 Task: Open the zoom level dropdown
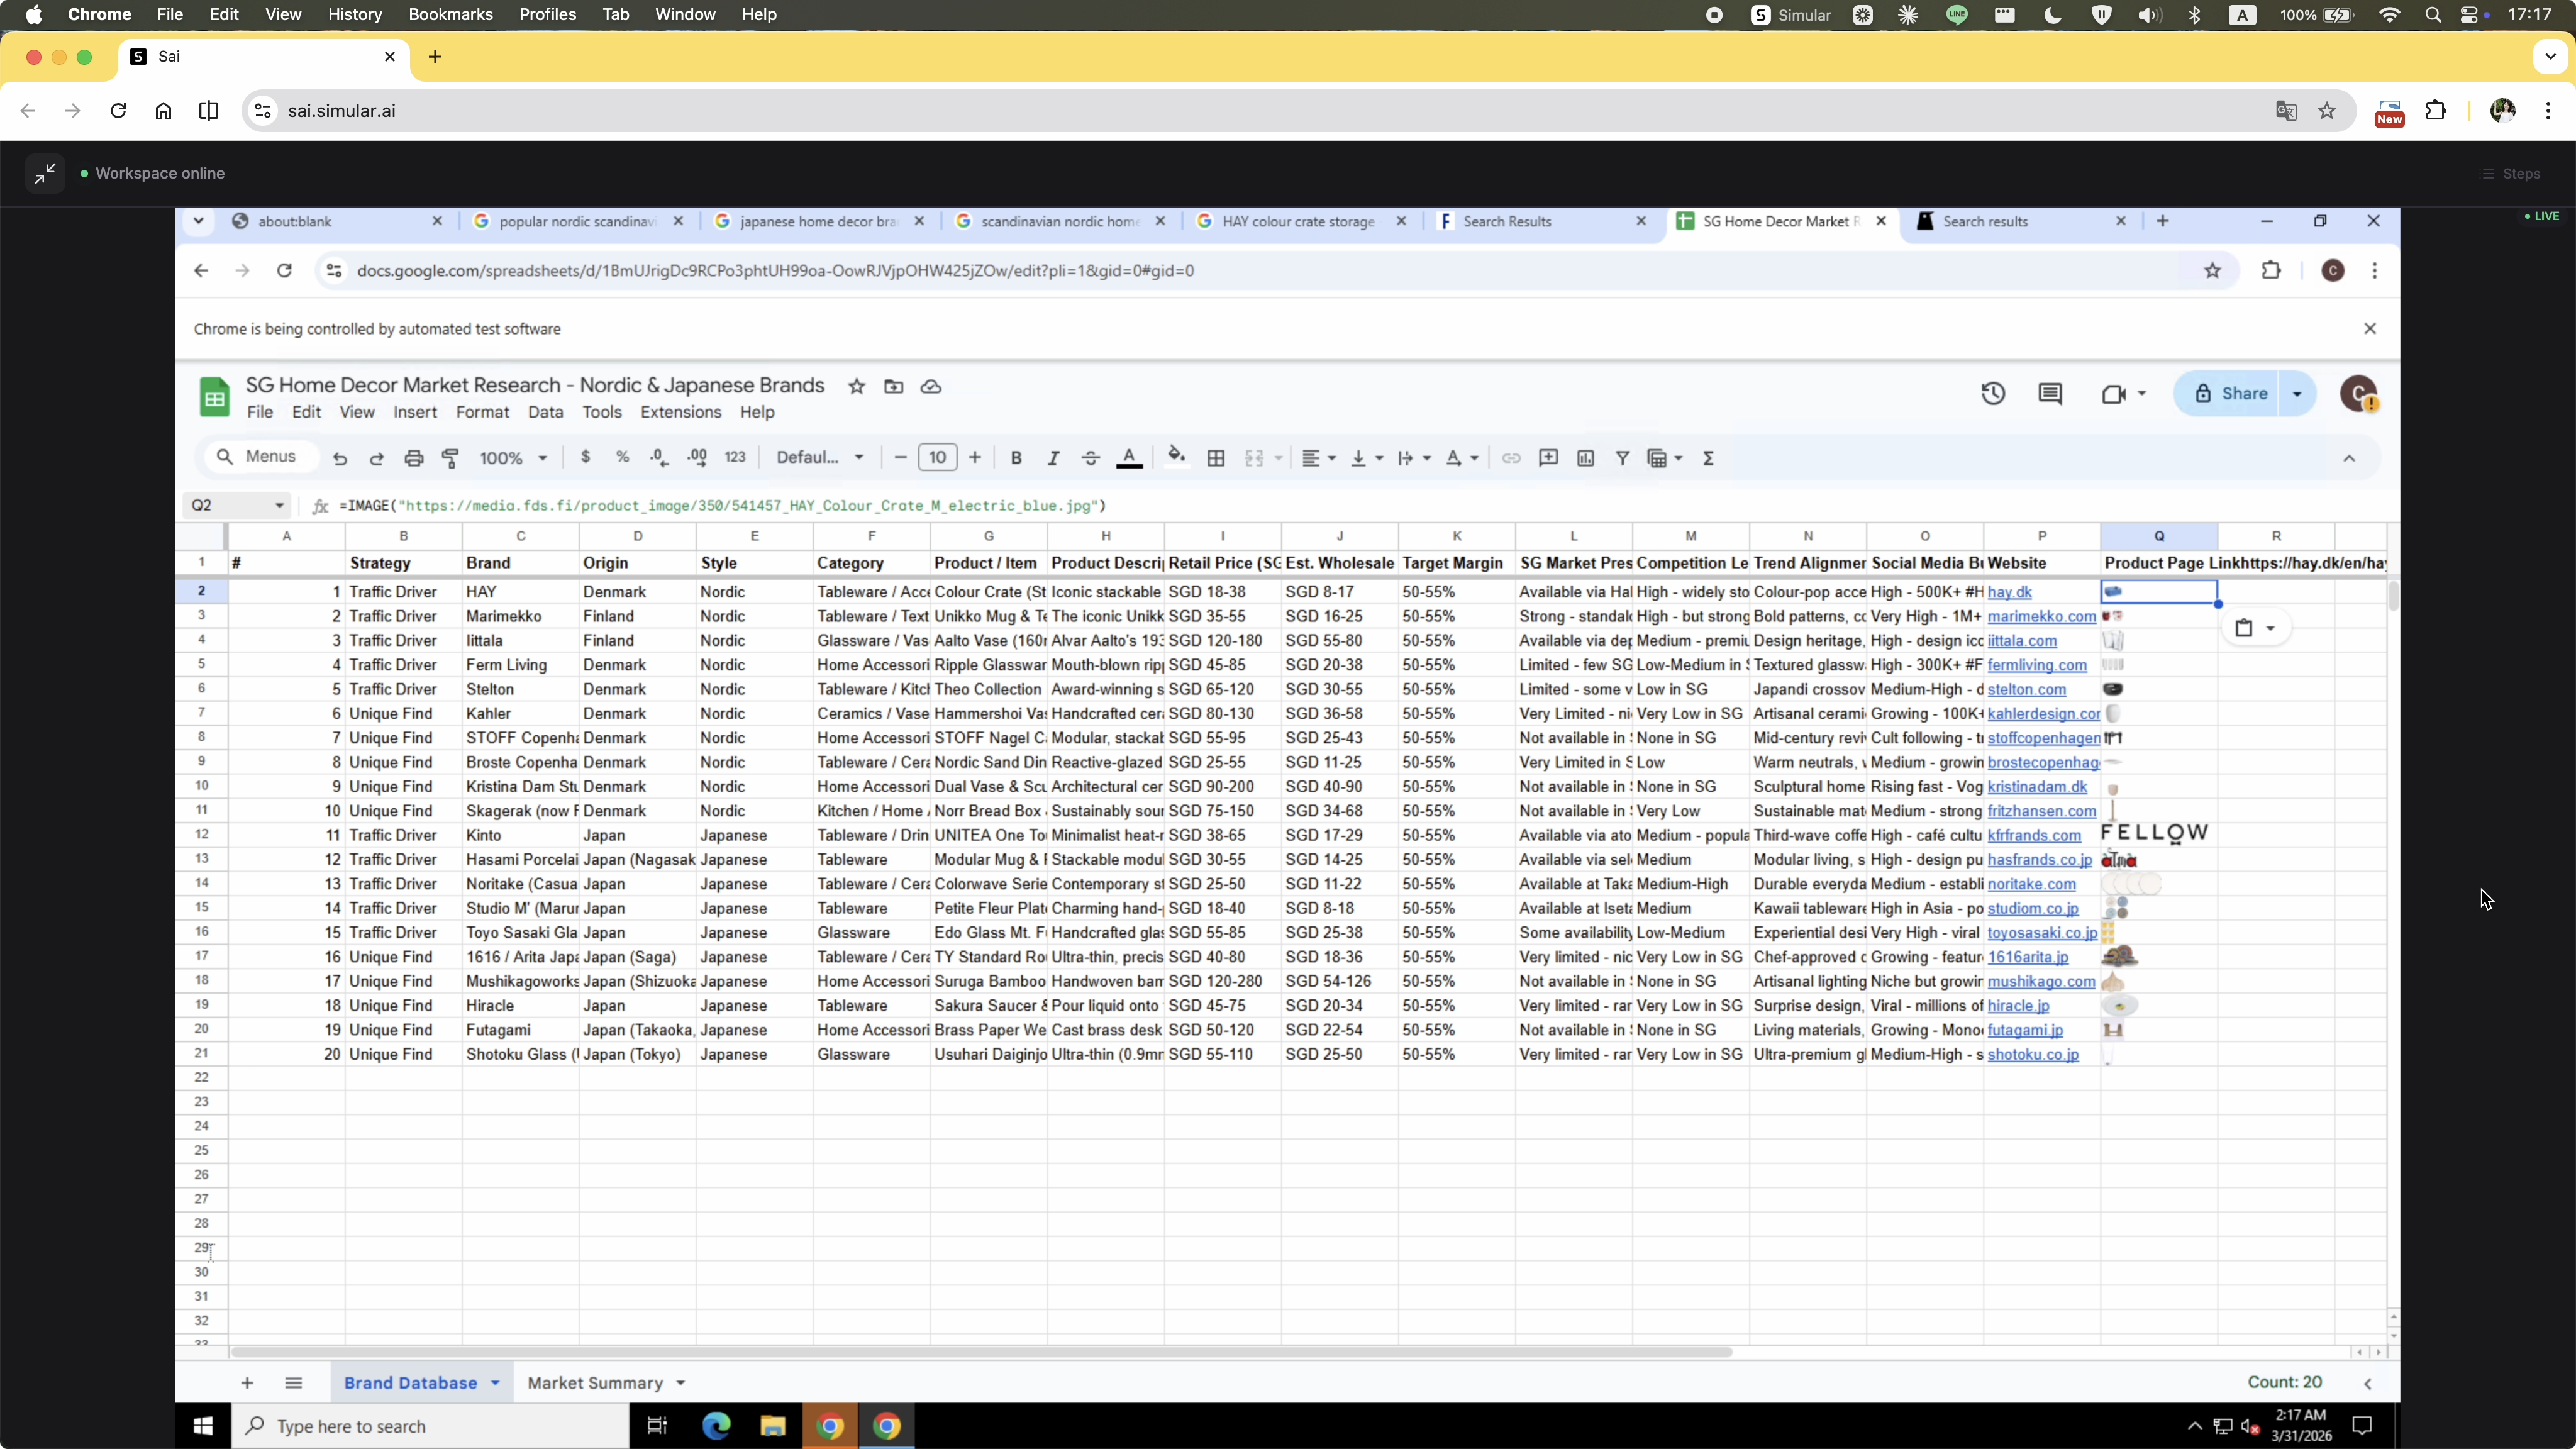pyautogui.click(x=510, y=458)
